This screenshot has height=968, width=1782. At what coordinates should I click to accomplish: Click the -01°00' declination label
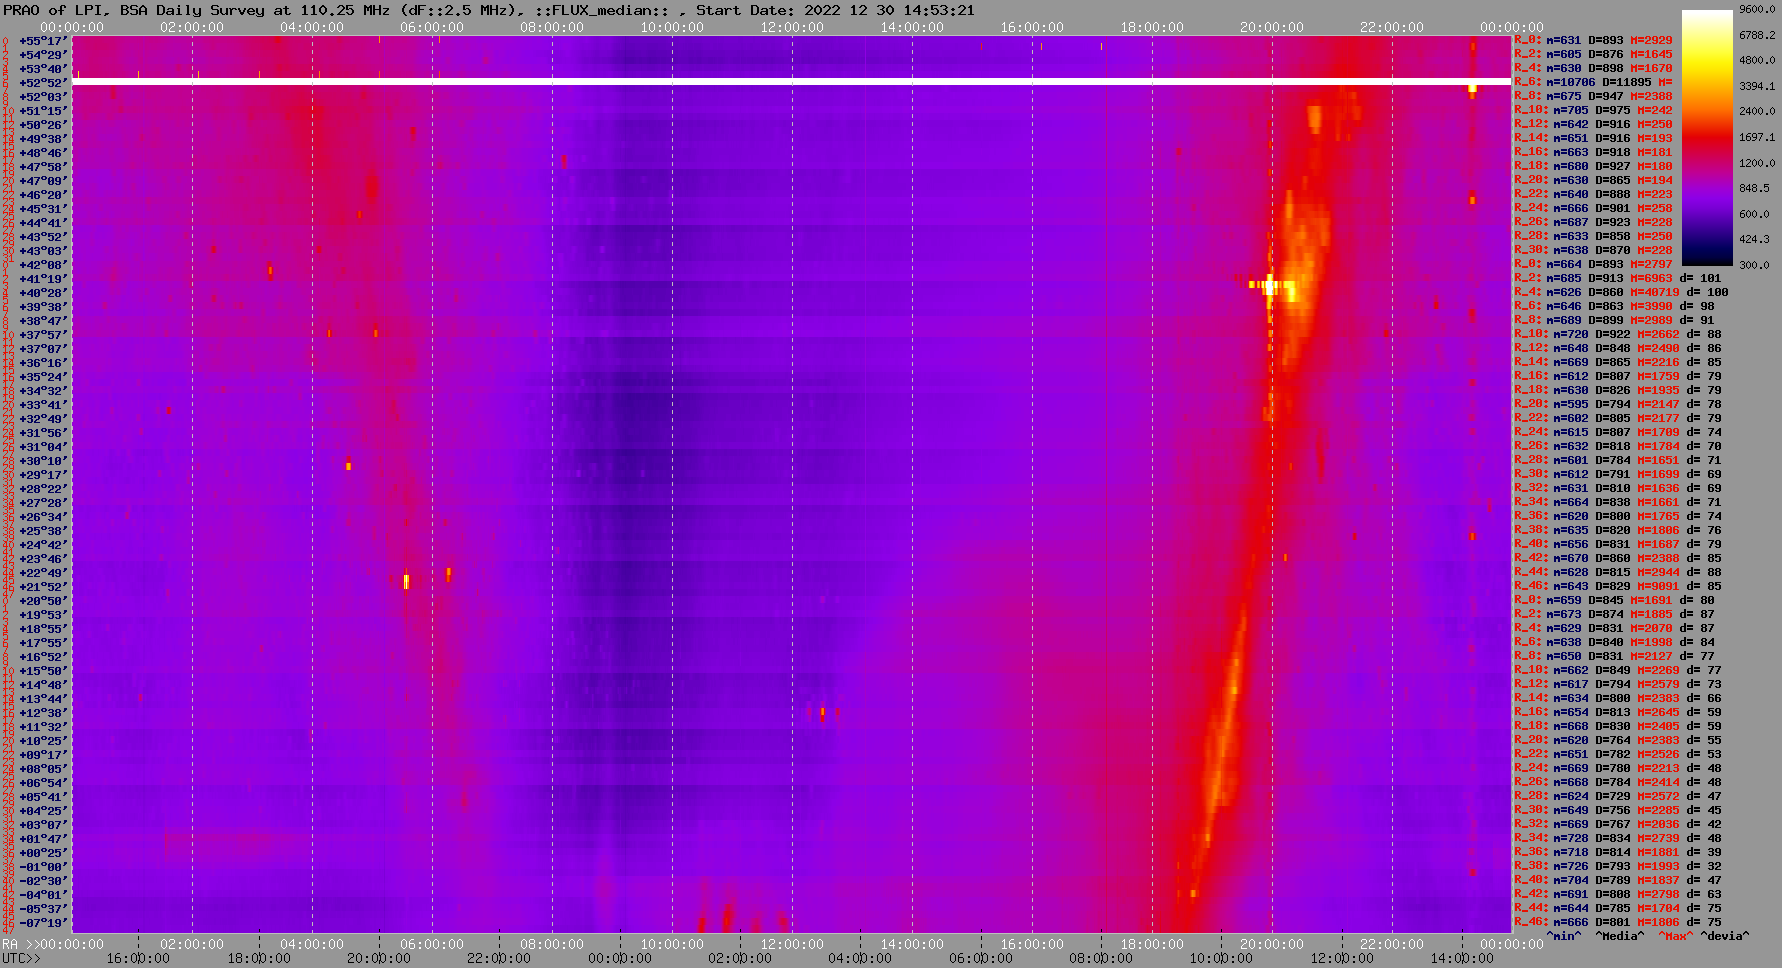click(43, 867)
